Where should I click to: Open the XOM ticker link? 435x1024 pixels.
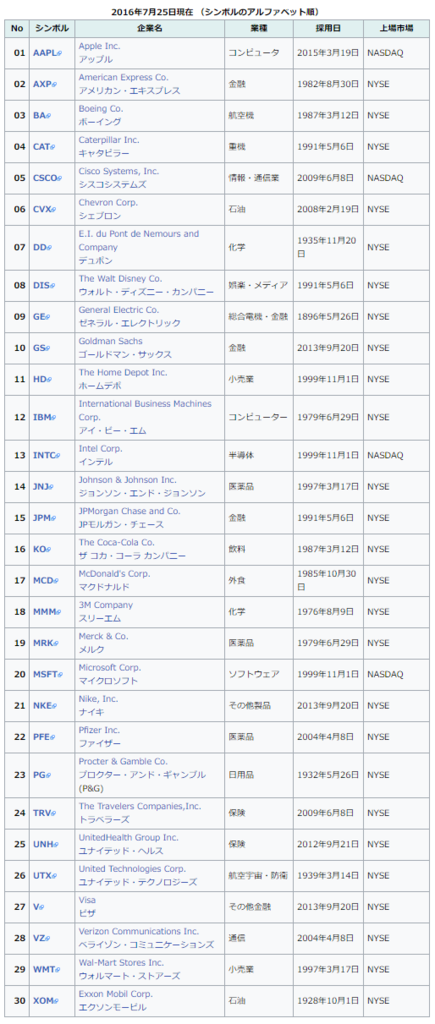[x=45, y=1001]
